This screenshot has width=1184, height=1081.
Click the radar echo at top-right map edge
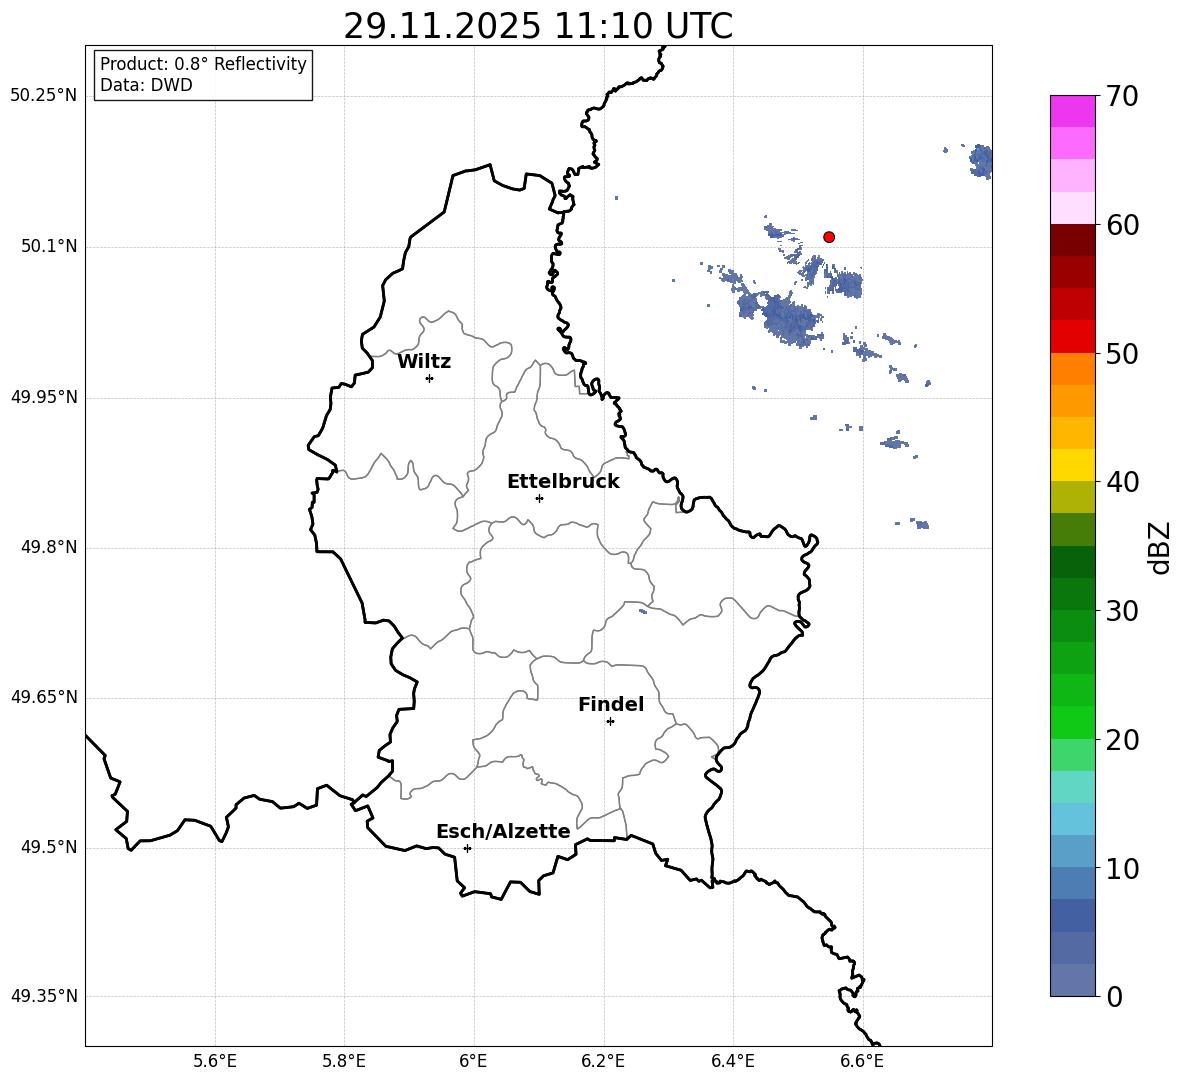(981, 161)
